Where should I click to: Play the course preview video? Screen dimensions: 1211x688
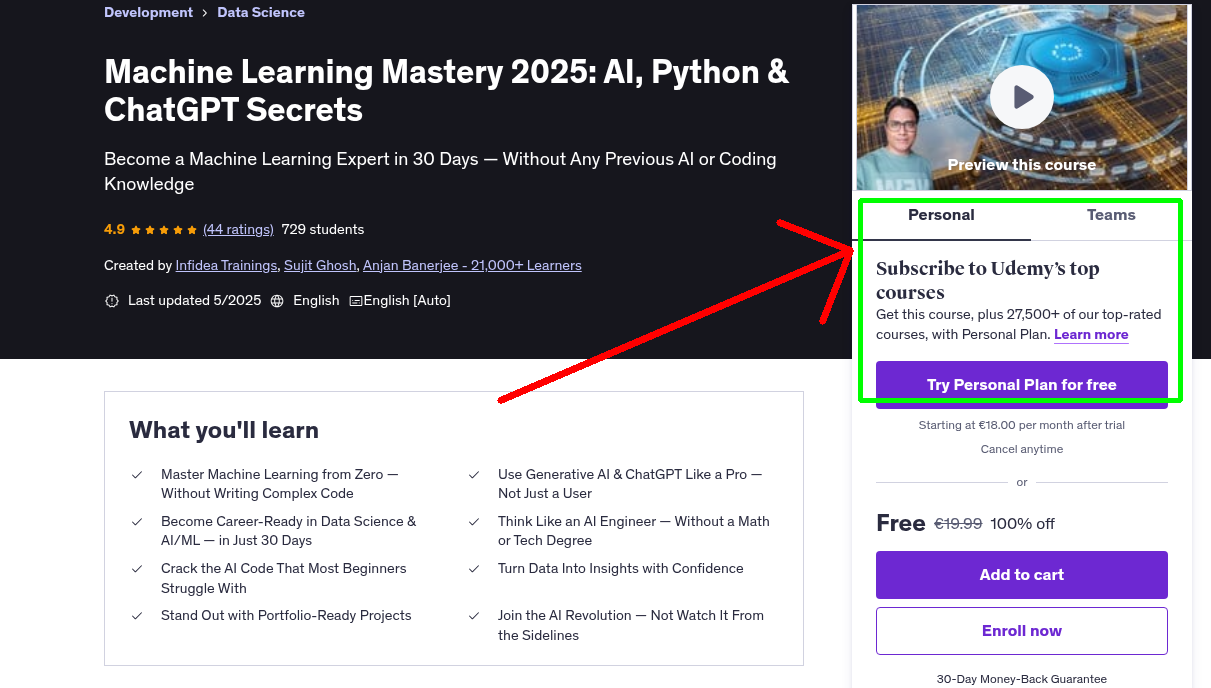point(1021,97)
